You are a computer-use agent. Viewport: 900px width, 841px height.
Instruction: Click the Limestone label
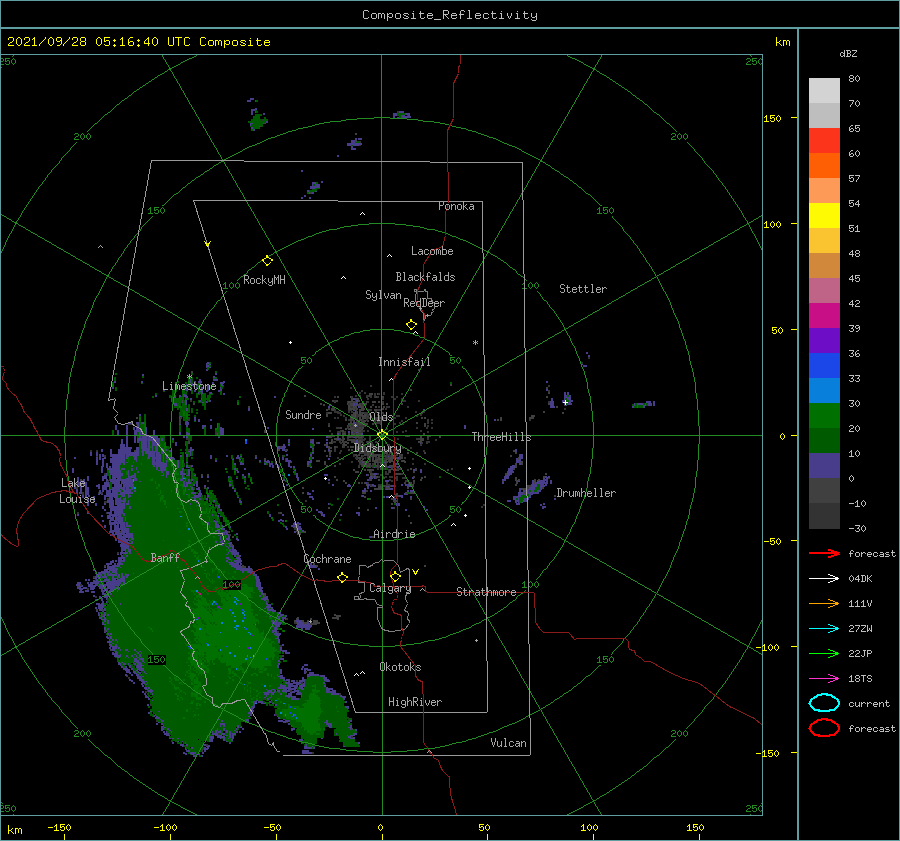tap(189, 386)
